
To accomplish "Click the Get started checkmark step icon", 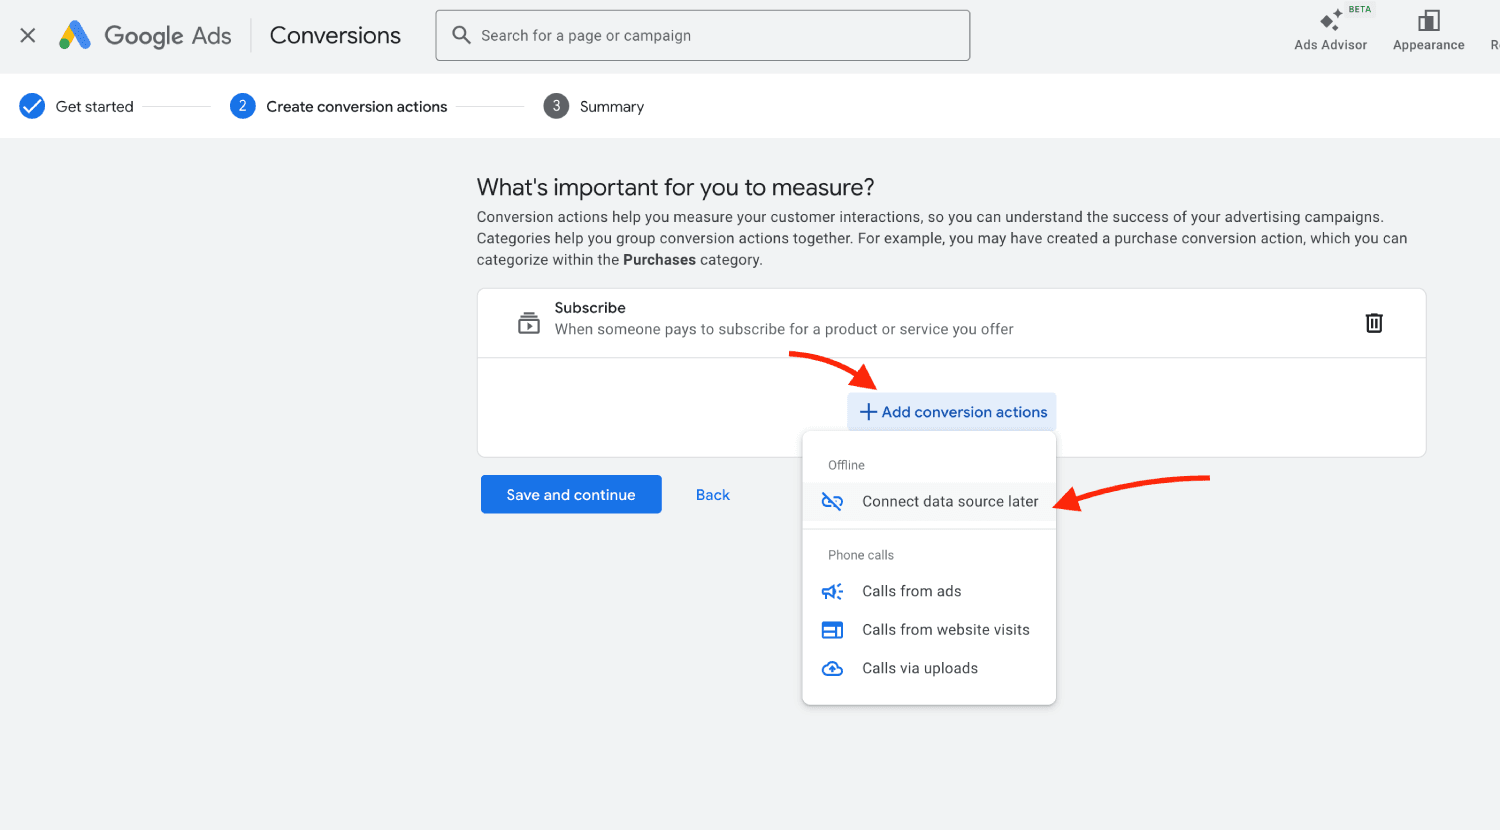I will click(32, 106).
